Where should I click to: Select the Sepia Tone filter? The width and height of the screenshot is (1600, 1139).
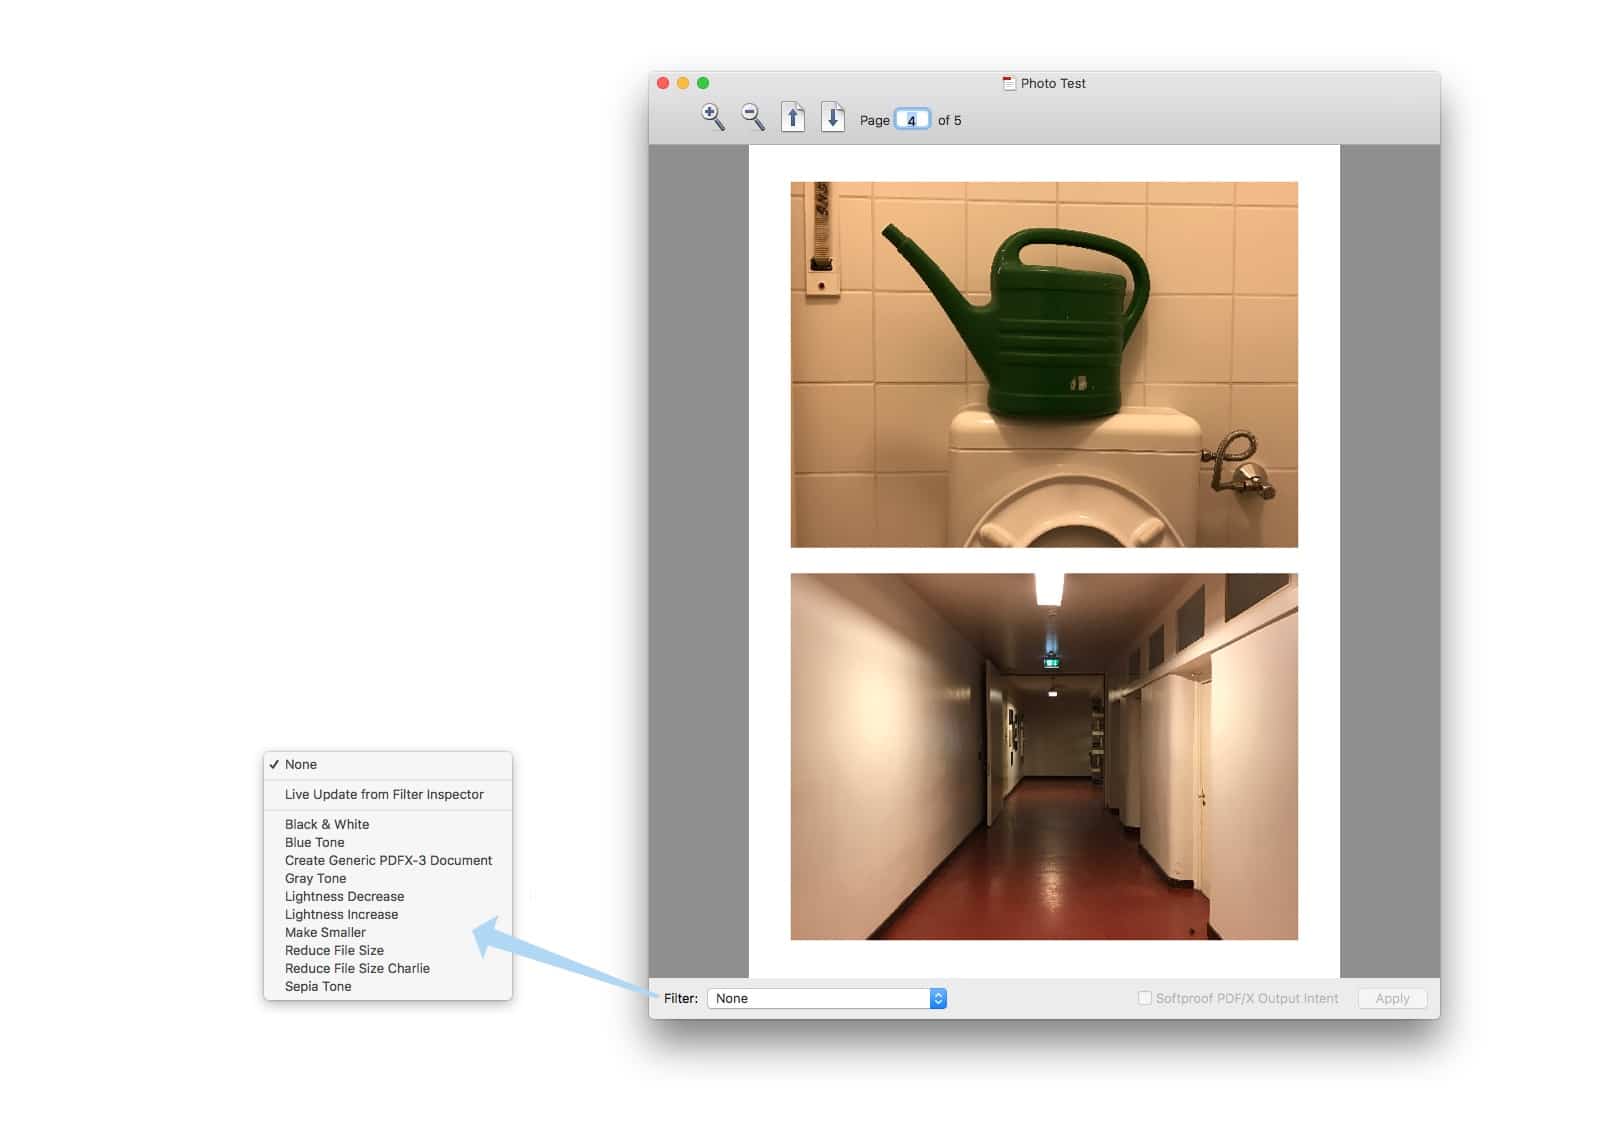[318, 987]
